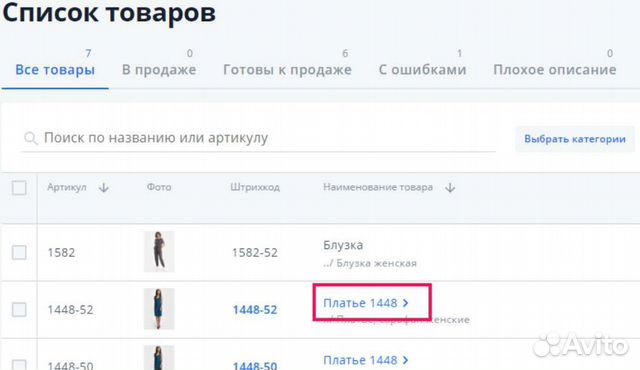Switch to the Все товары tab
Screen dimensions: 640x370
click(x=55, y=69)
